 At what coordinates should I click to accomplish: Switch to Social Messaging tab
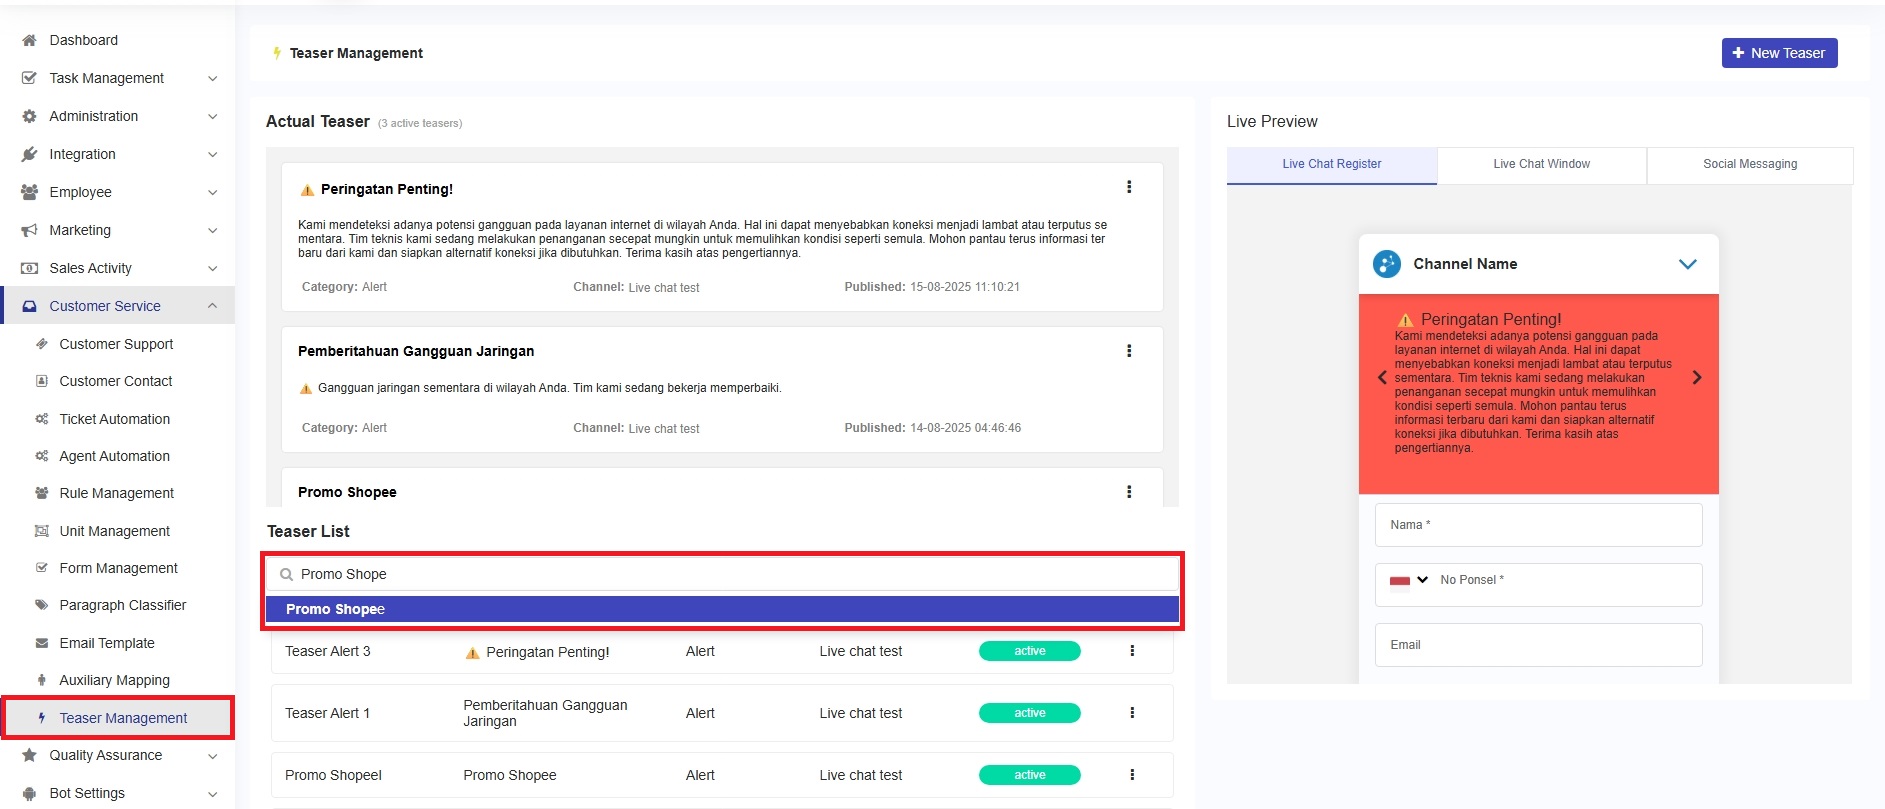tap(1749, 164)
